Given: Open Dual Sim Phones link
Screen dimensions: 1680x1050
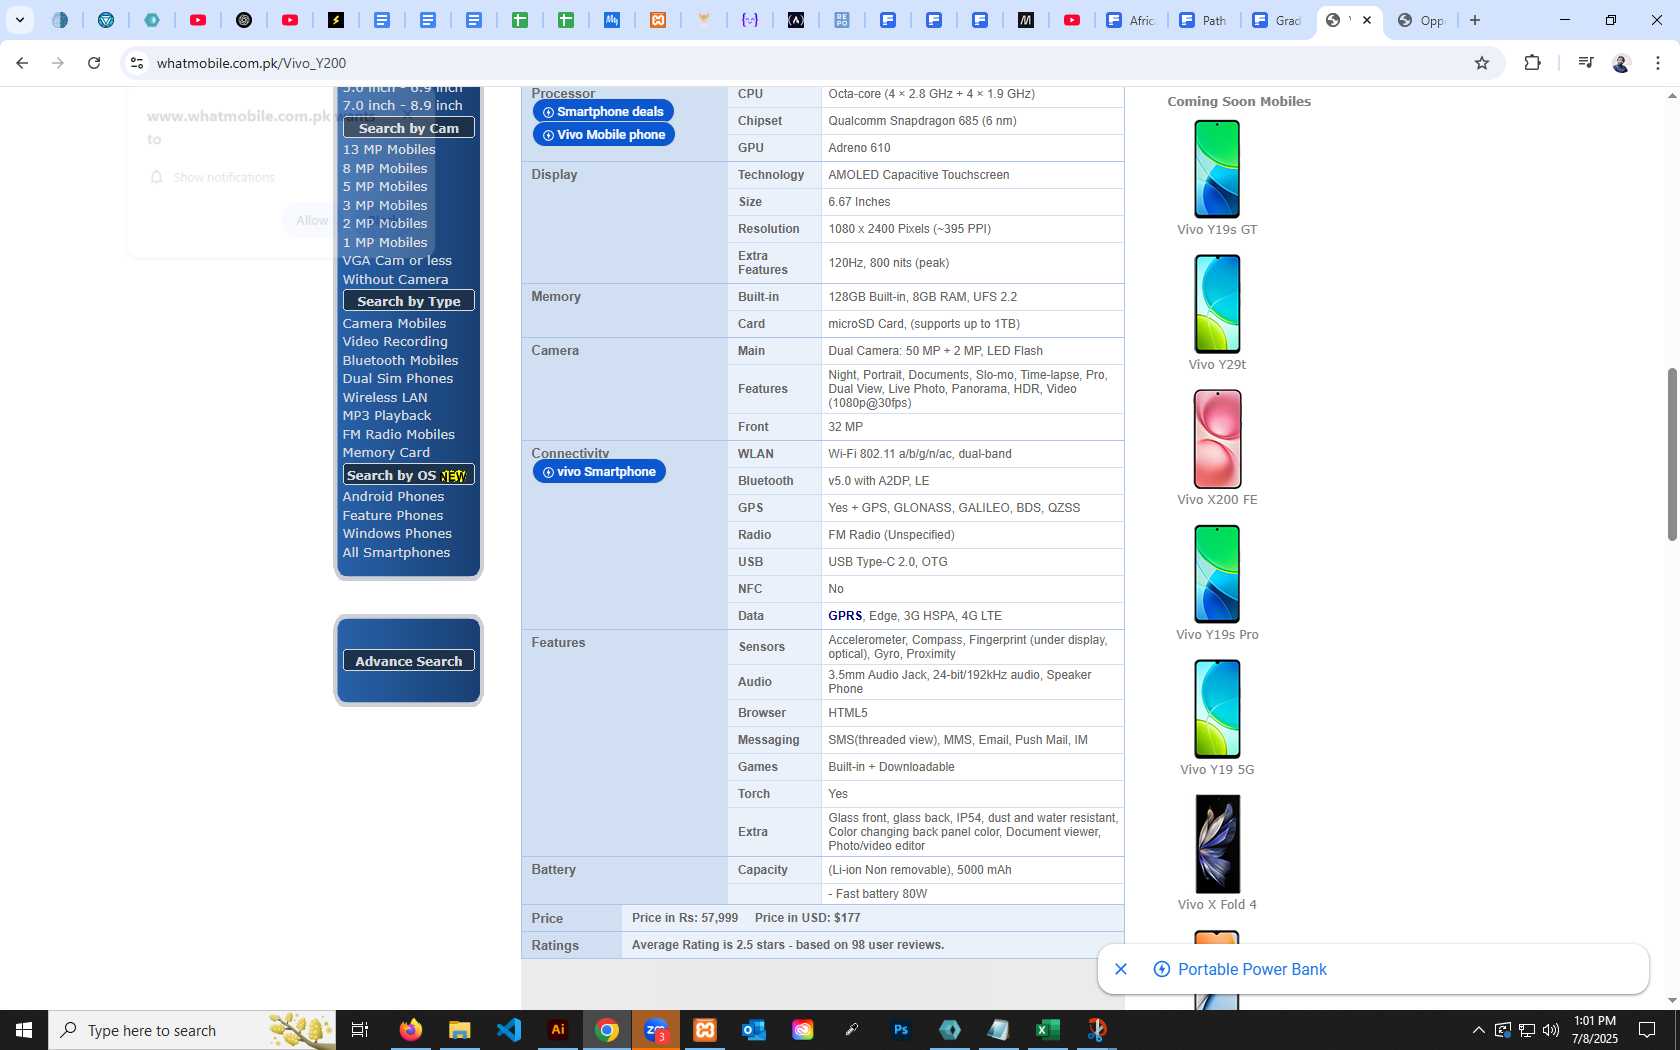Looking at the screenshot, I should [398, 379].
